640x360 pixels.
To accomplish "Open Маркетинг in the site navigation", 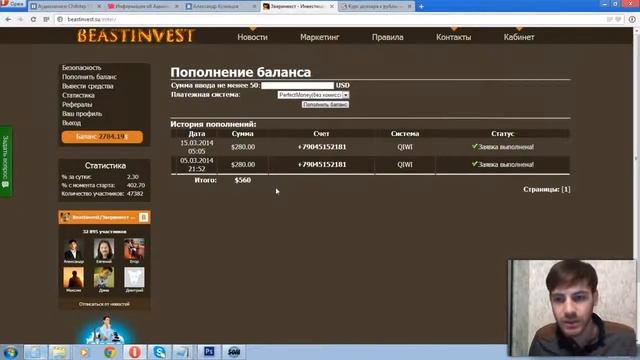I will click(320, 37).
